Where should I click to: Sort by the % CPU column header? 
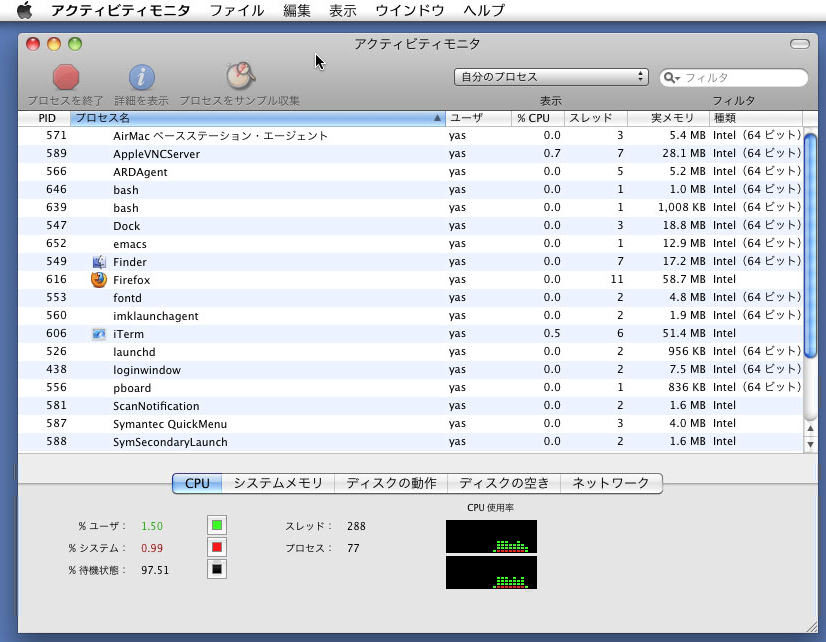(x=538, y=118)
